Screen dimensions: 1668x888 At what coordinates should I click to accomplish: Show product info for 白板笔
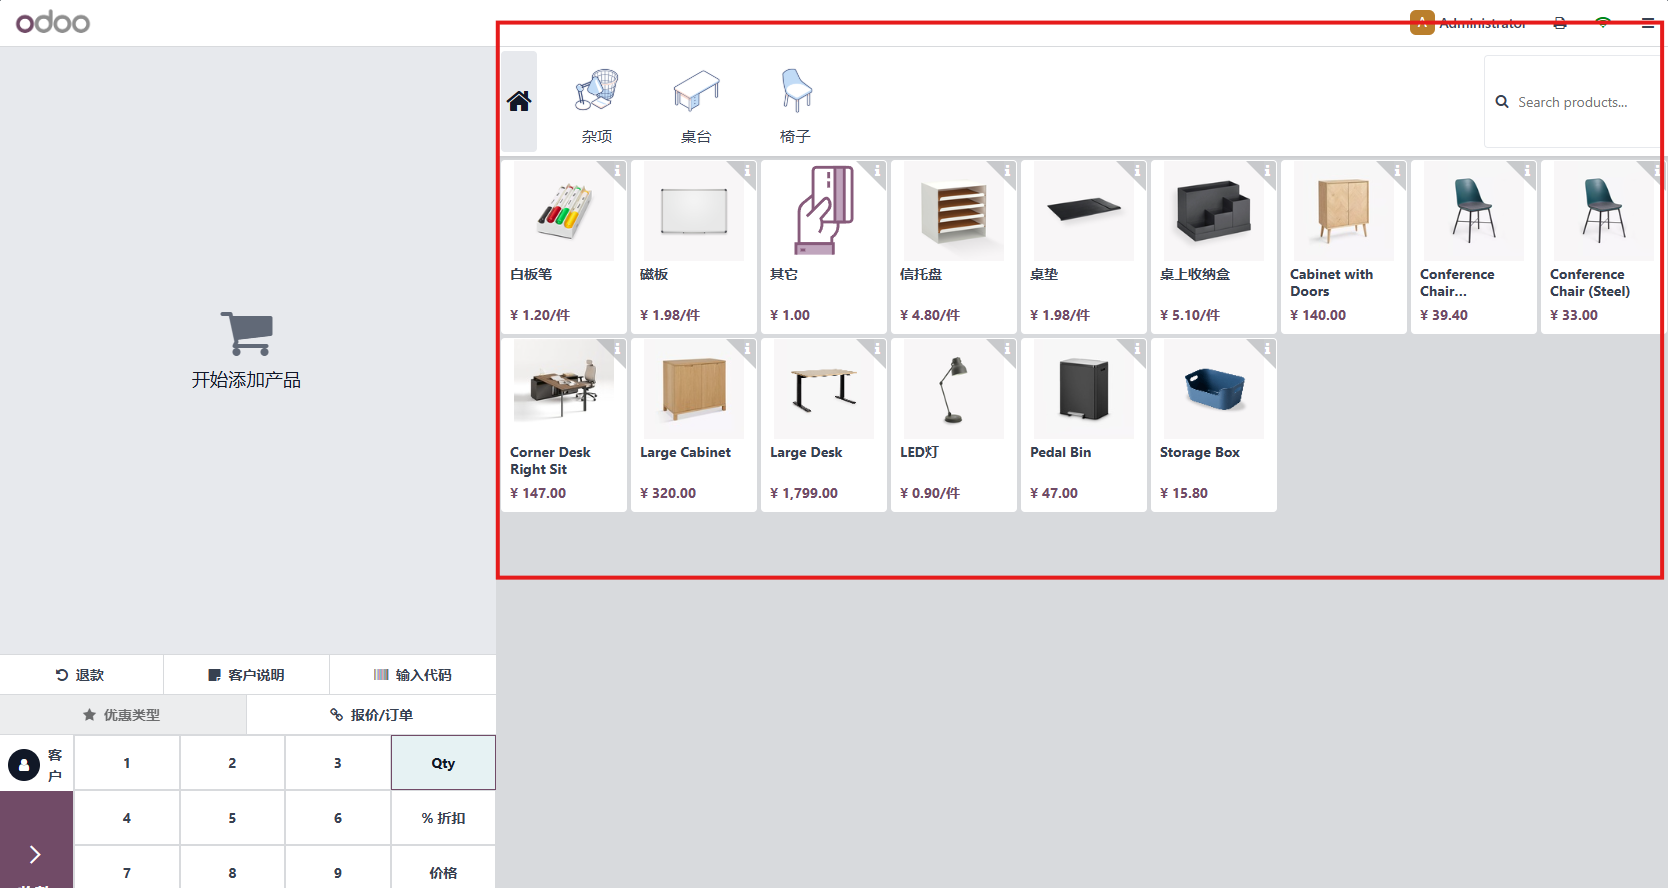(617, 171)
